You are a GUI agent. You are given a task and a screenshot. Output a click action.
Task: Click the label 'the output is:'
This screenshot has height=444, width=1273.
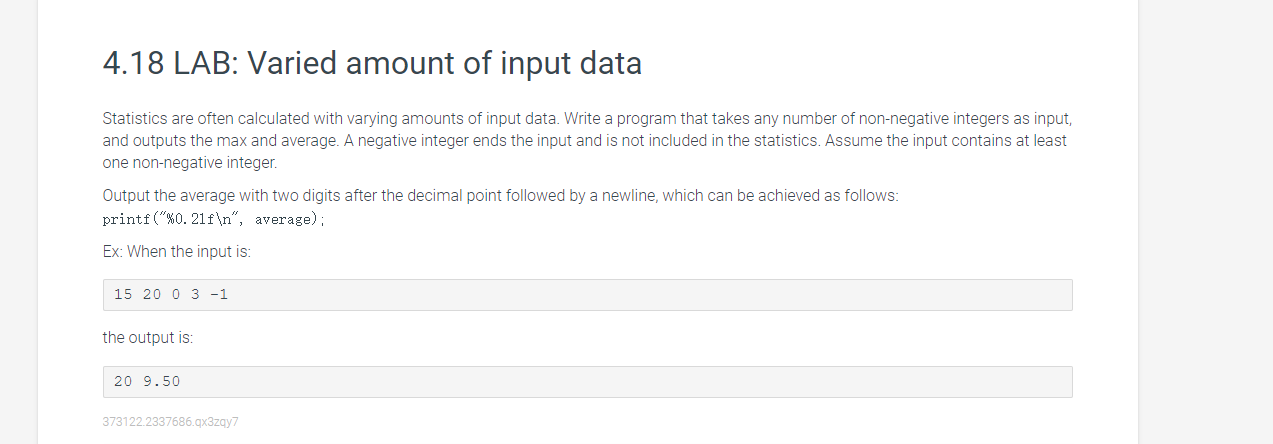pos(148,338)
